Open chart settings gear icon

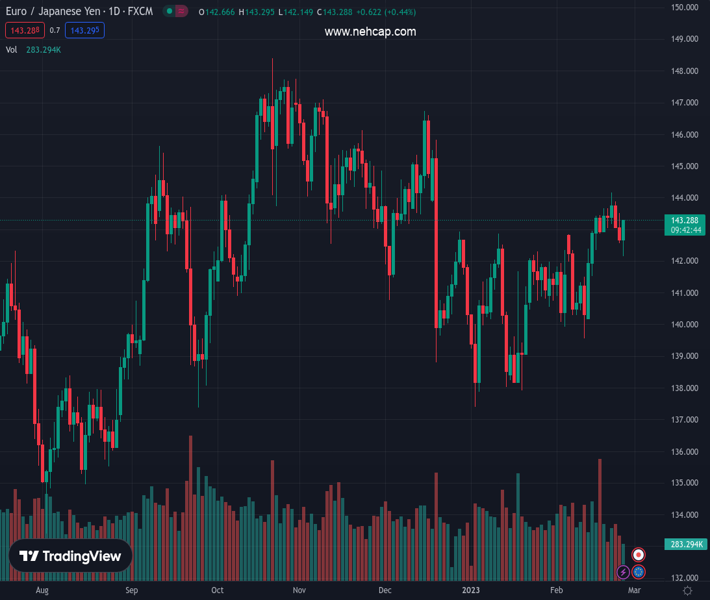[x=687, y=591]
